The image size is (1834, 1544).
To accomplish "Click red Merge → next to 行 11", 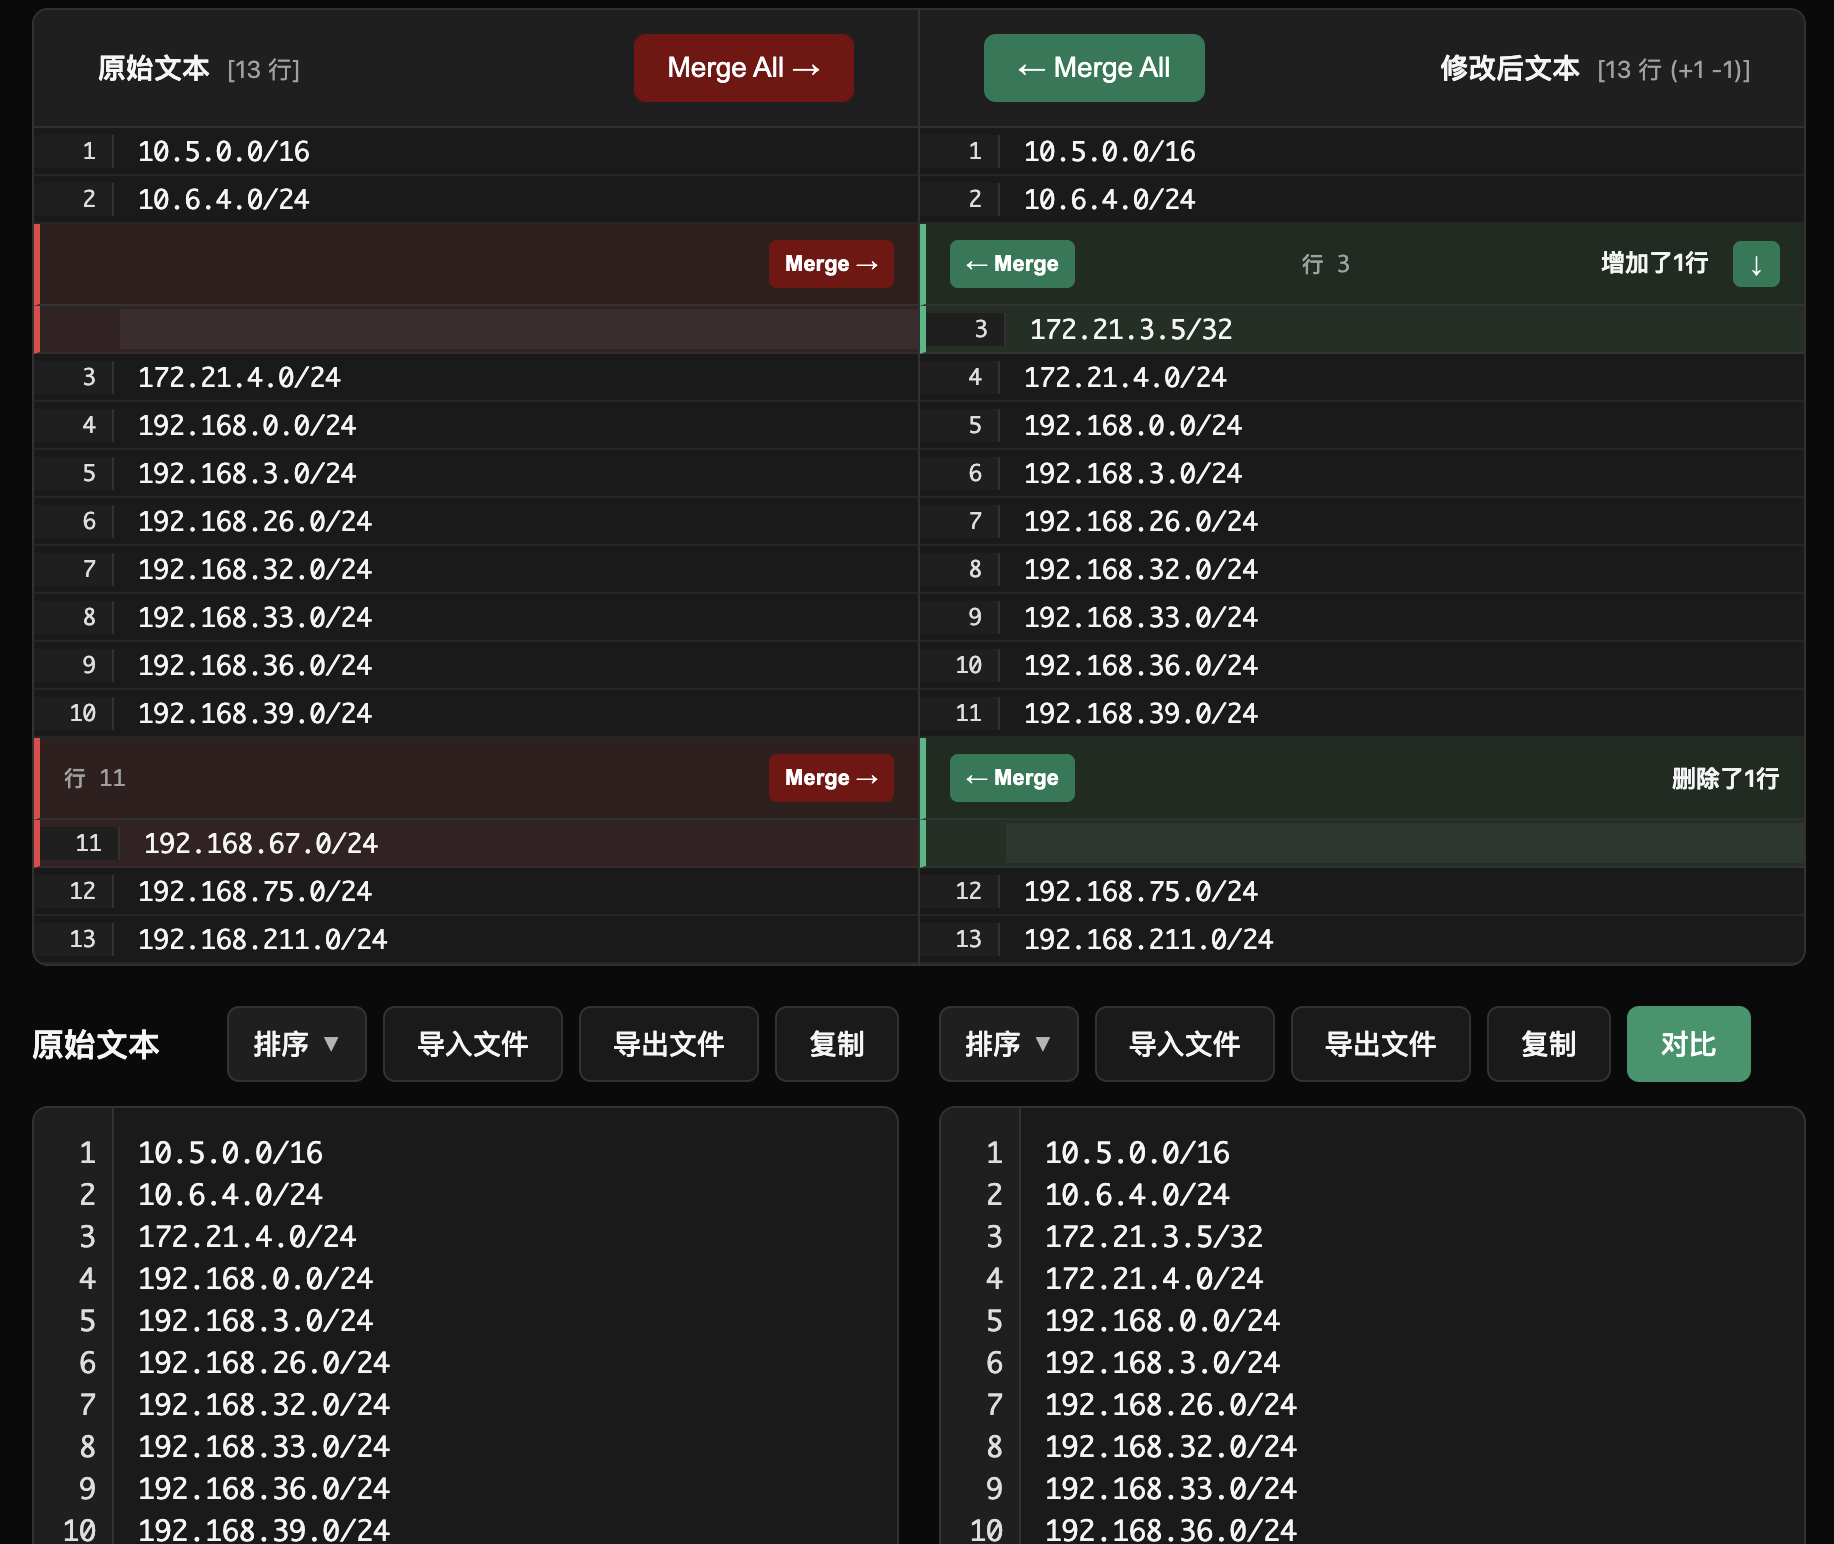I will click(831, 778).
